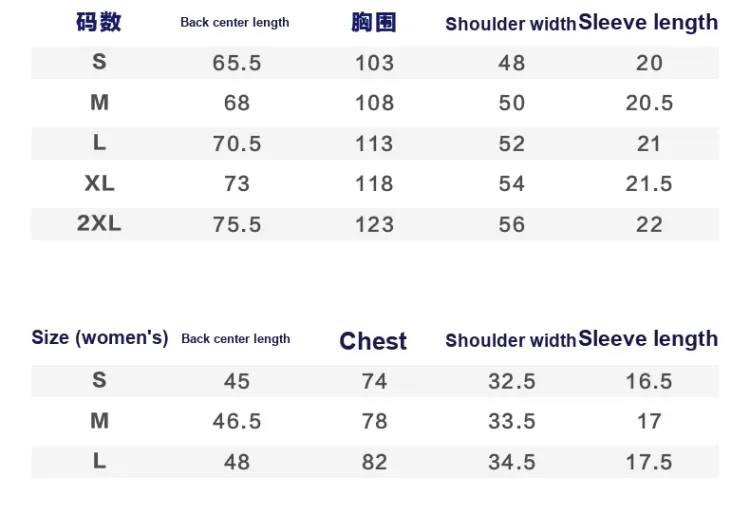Click the top table's Shoulder width header
The width and height of the screenshot is (750, 516).
510,23
